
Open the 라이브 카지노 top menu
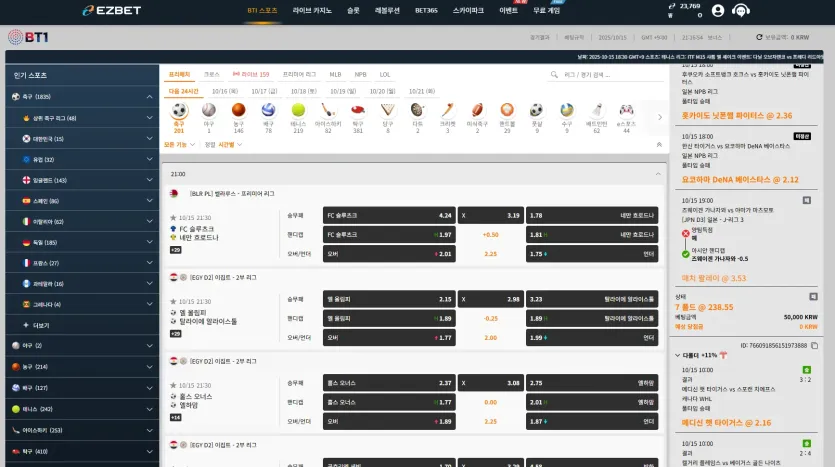tap(312, 11)
